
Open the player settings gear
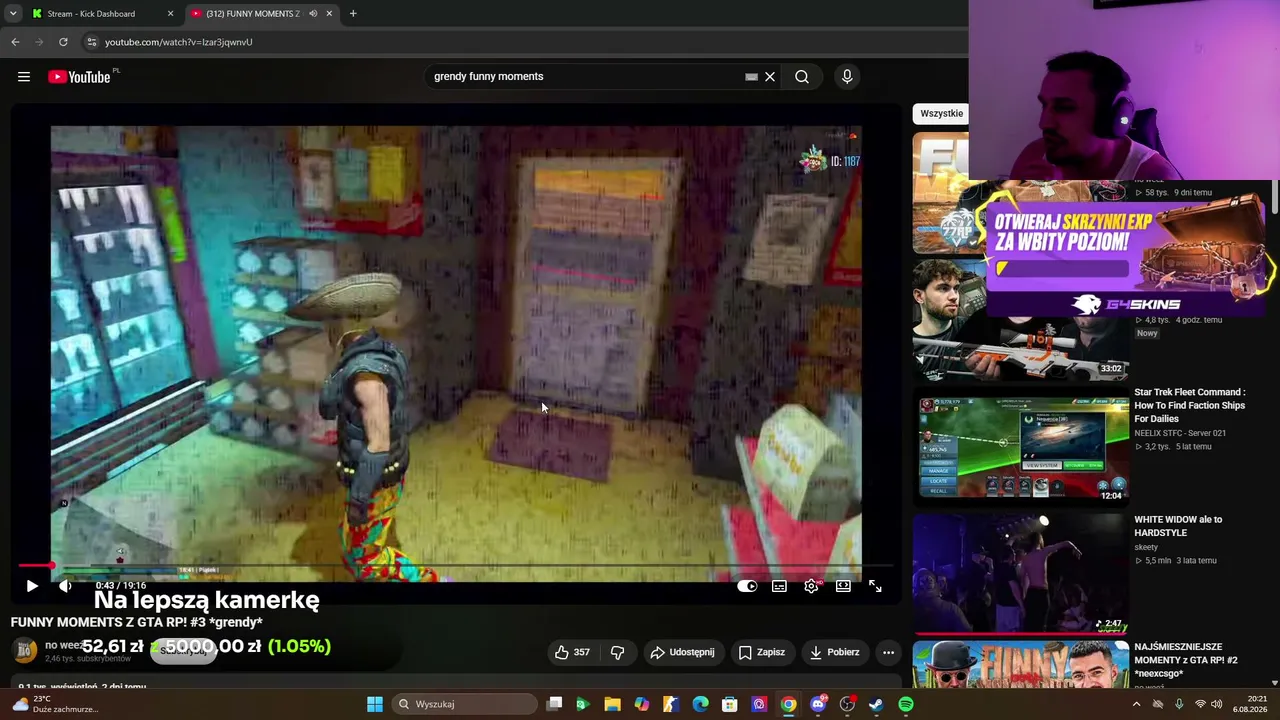tap(811, 586)
